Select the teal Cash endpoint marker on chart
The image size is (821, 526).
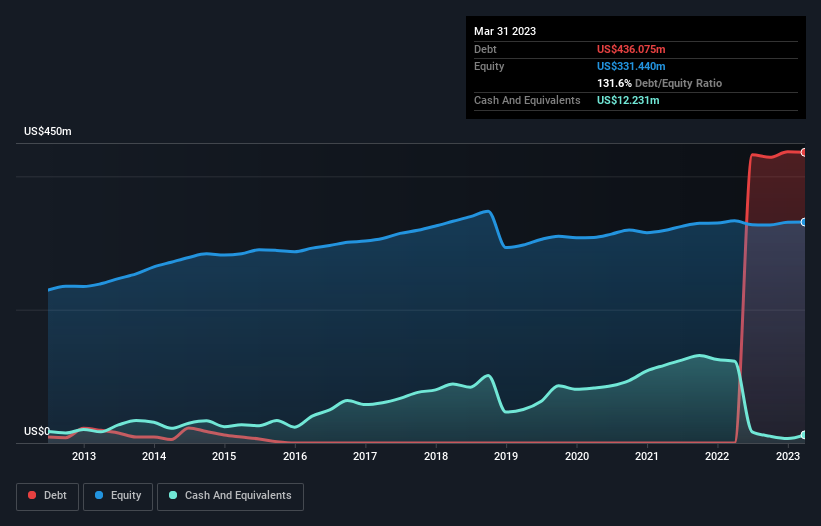(x=804, y=435)
